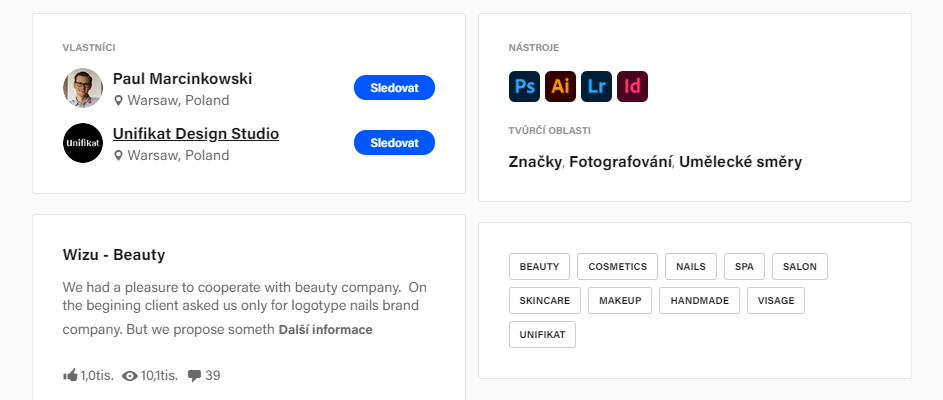The image size is (943, 400).
Task: Open the Unifikat Design Studio profile link
Action: [x=196, y=134]
